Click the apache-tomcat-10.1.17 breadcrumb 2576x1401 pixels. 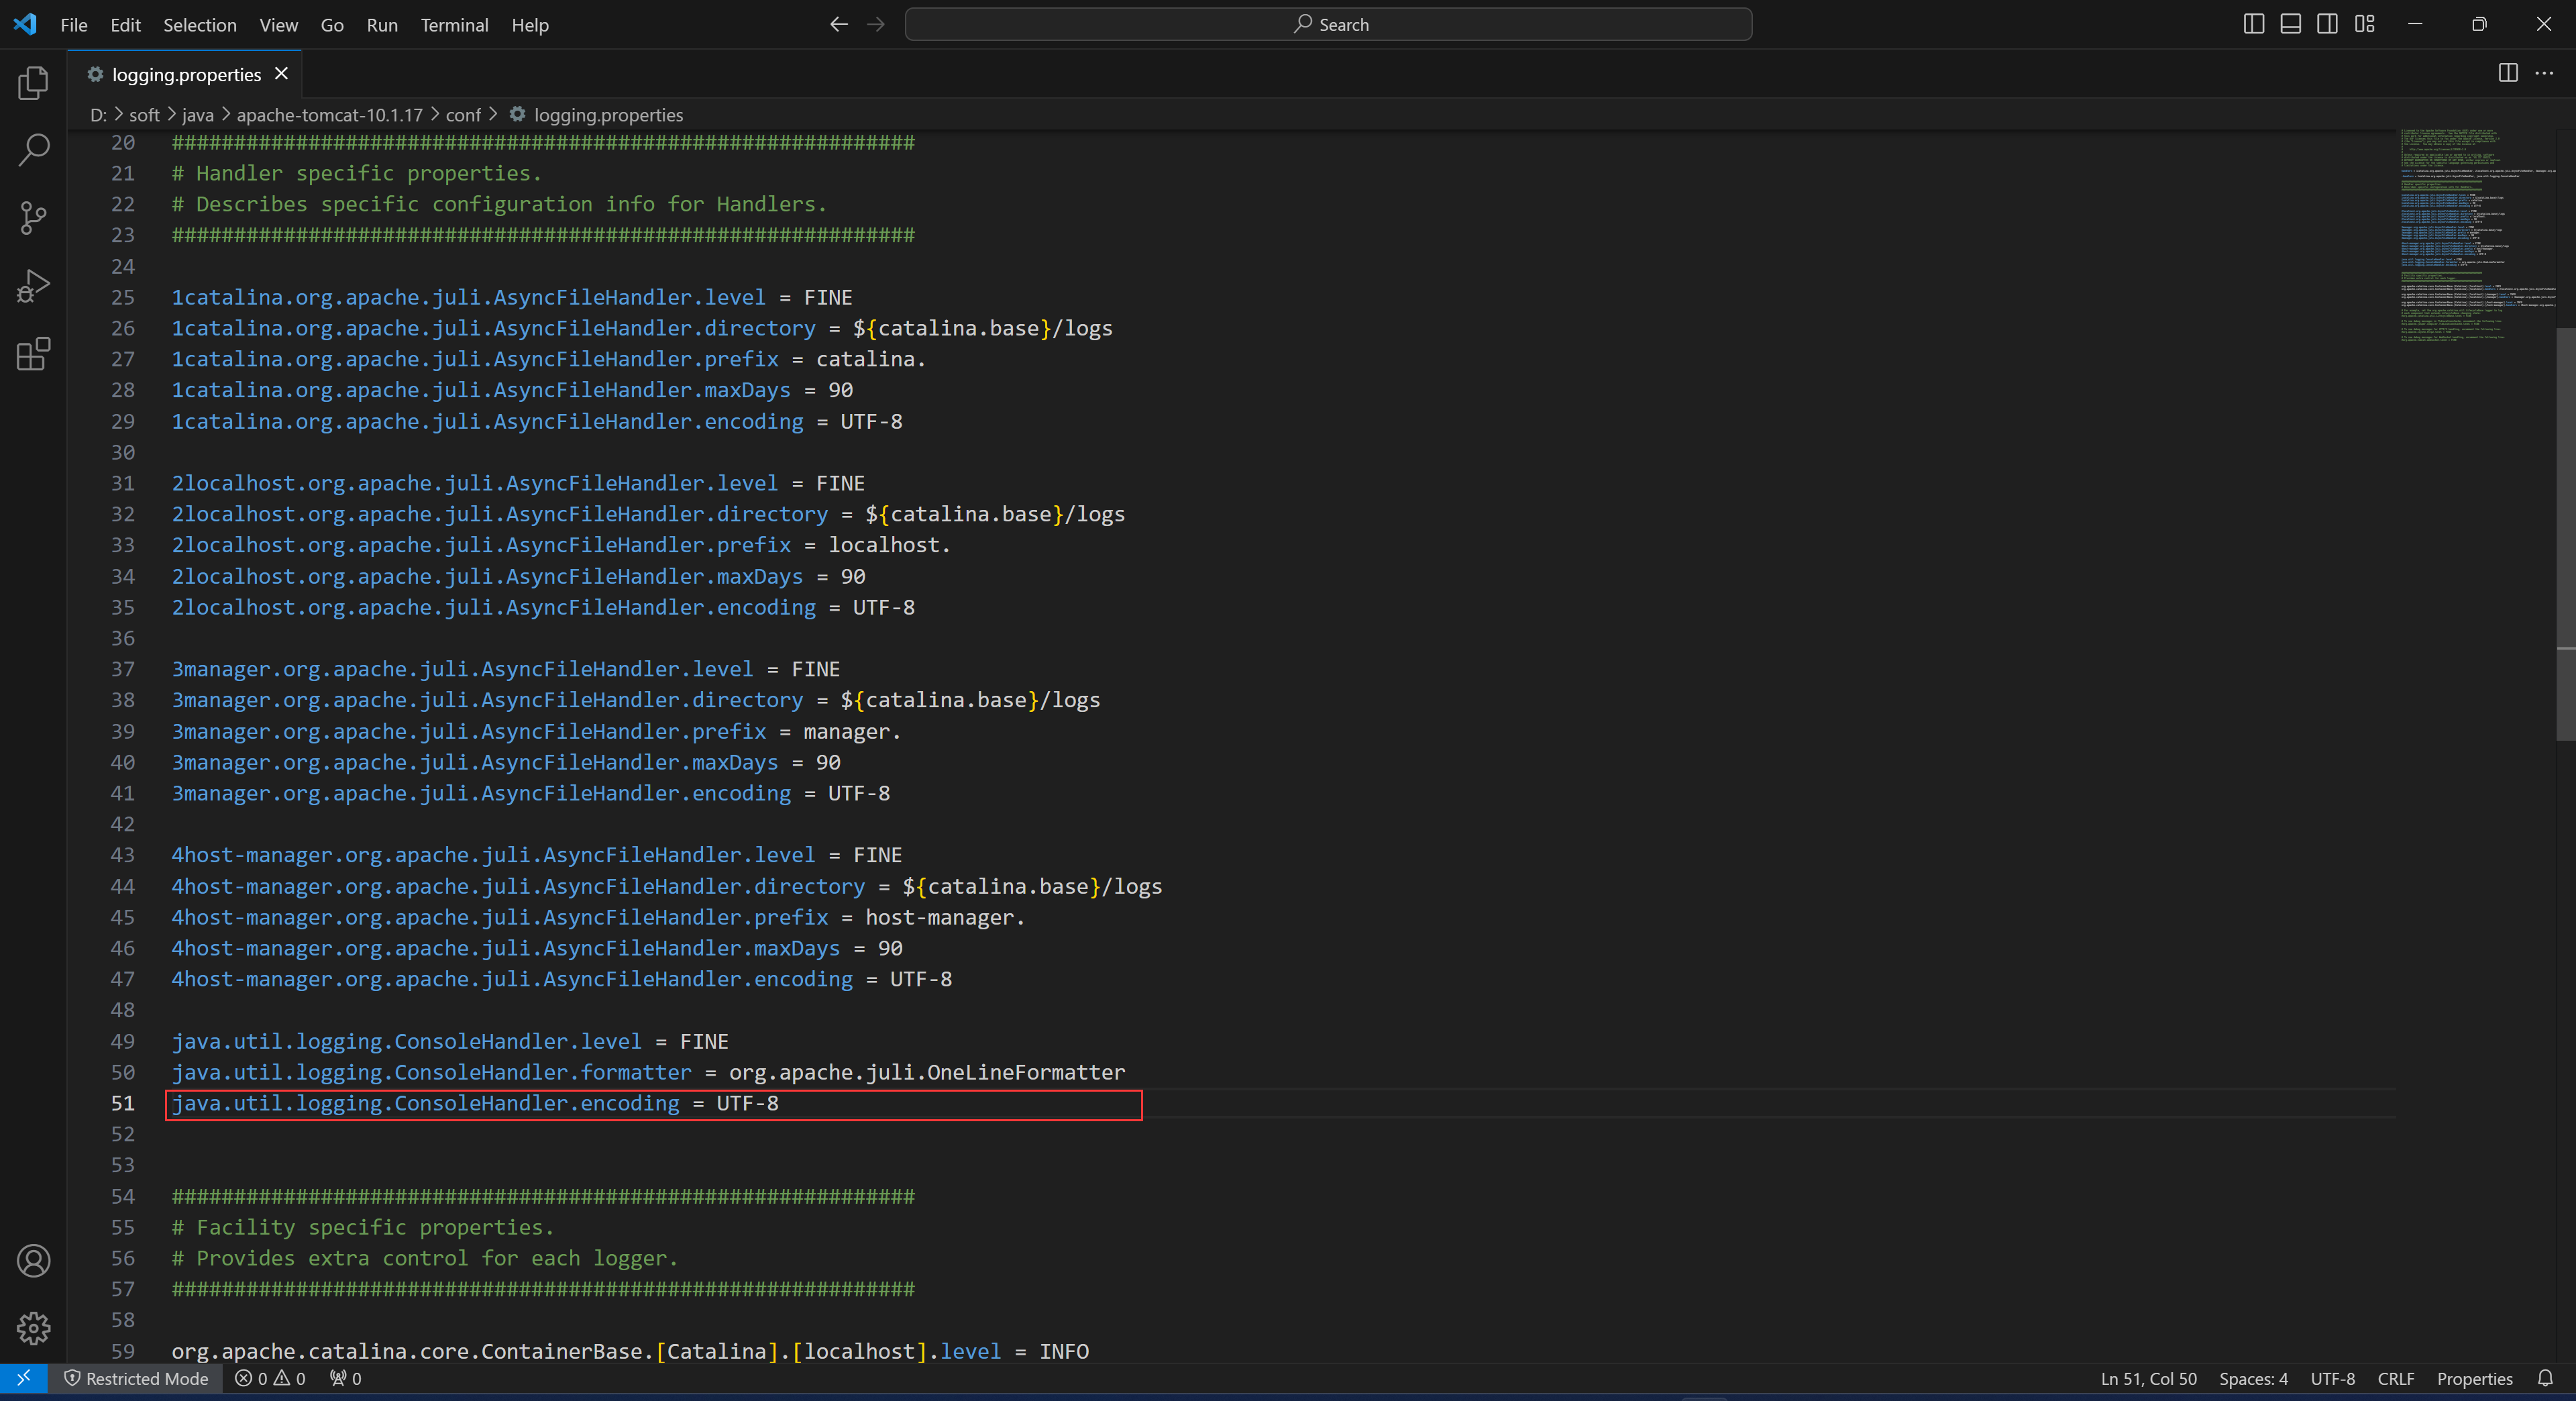(x=330, y=115)
